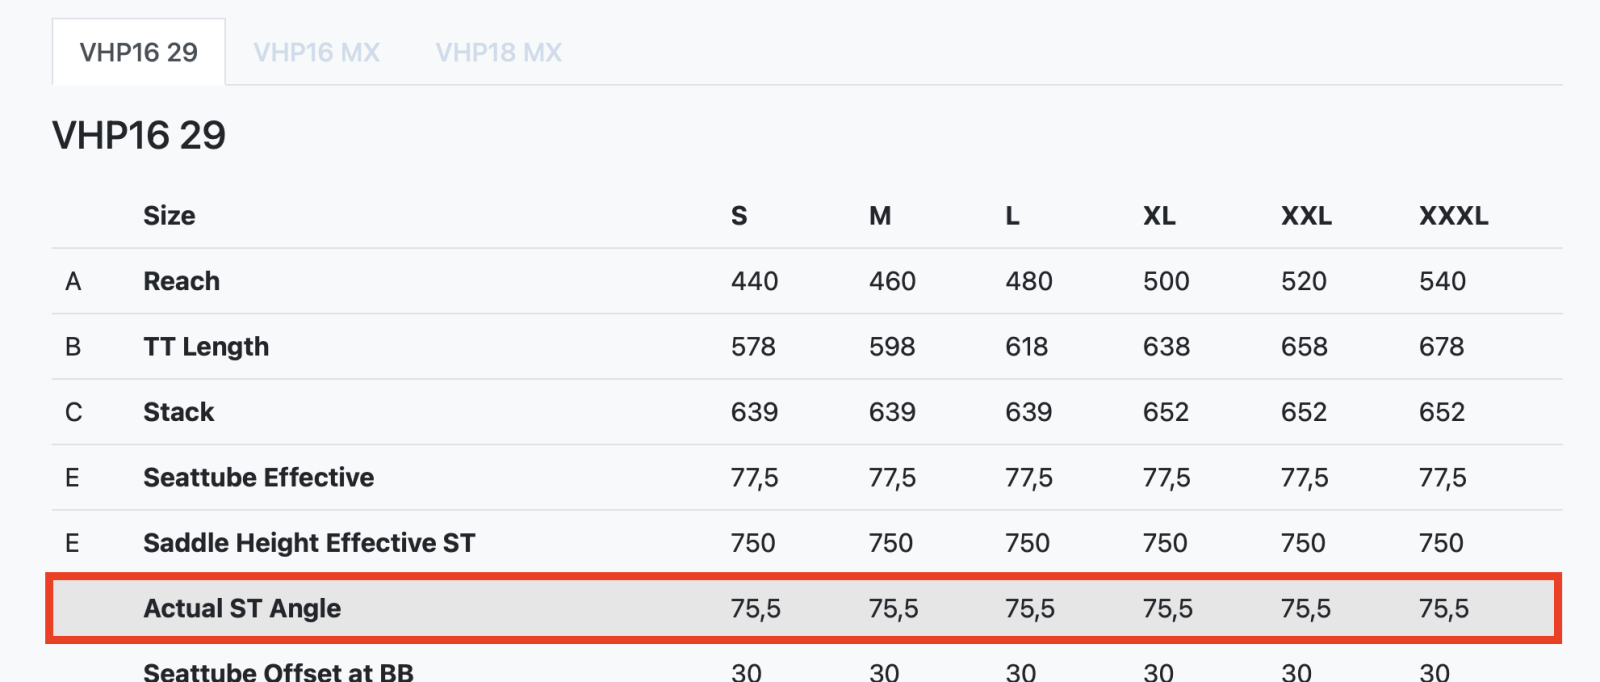The image size is (1600, 682).
Task: Select the Reach row label
Action: point(181,281)
